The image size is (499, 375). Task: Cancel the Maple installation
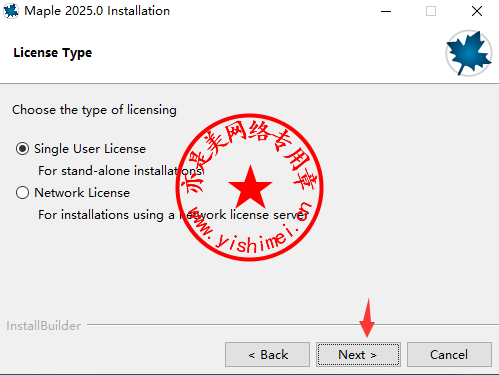pyautogui.click(x=449, y=355)
